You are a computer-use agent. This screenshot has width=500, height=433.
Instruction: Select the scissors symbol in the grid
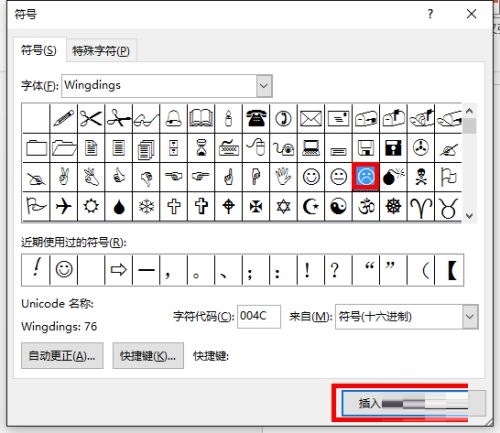tap(91, 118)
